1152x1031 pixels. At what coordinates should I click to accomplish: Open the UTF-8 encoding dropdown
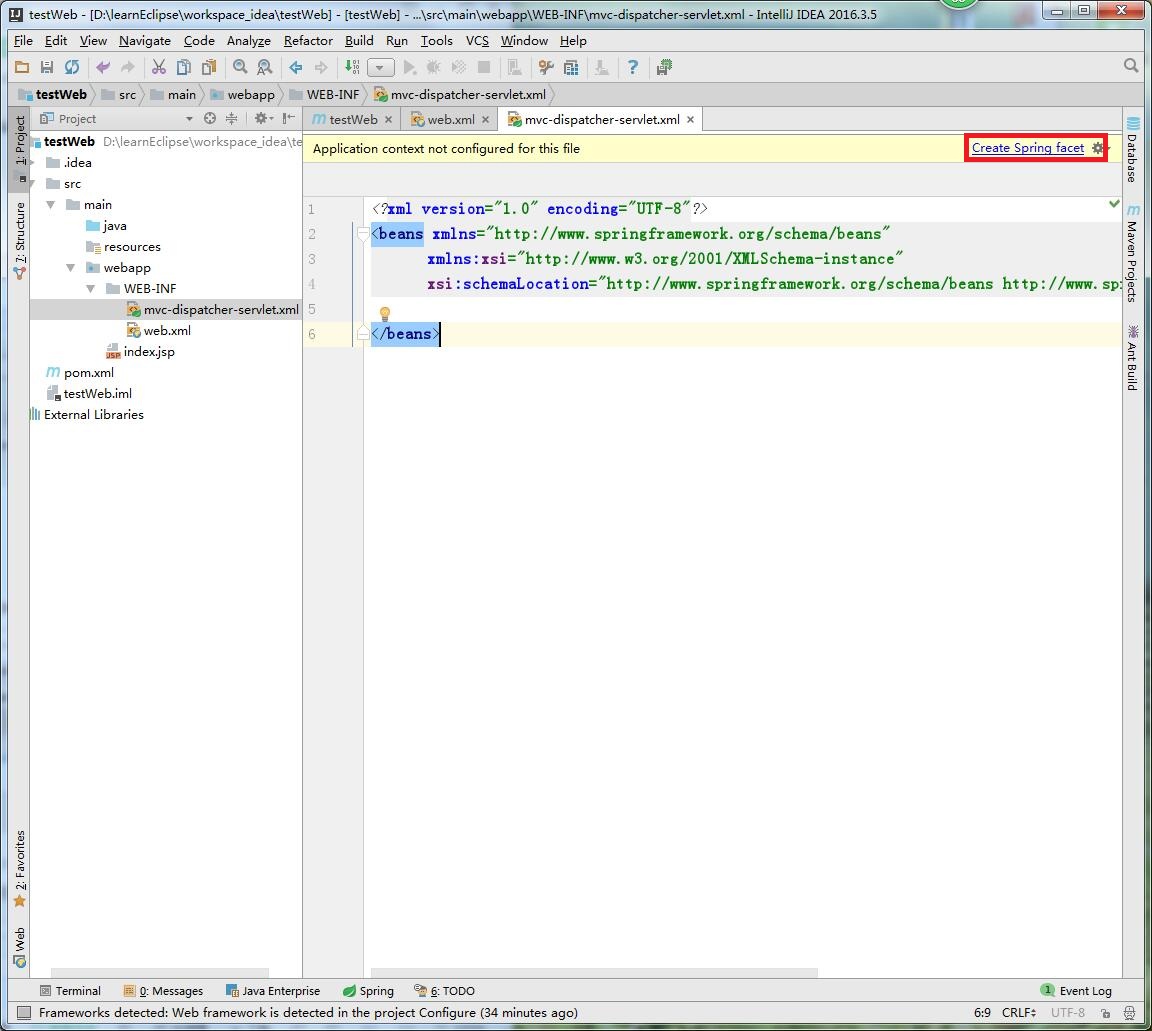click(x=1068, y=1013)
